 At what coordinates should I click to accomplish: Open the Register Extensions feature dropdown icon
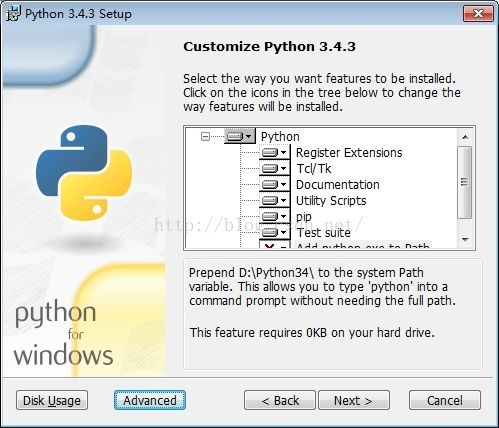(x=274, y=153)
